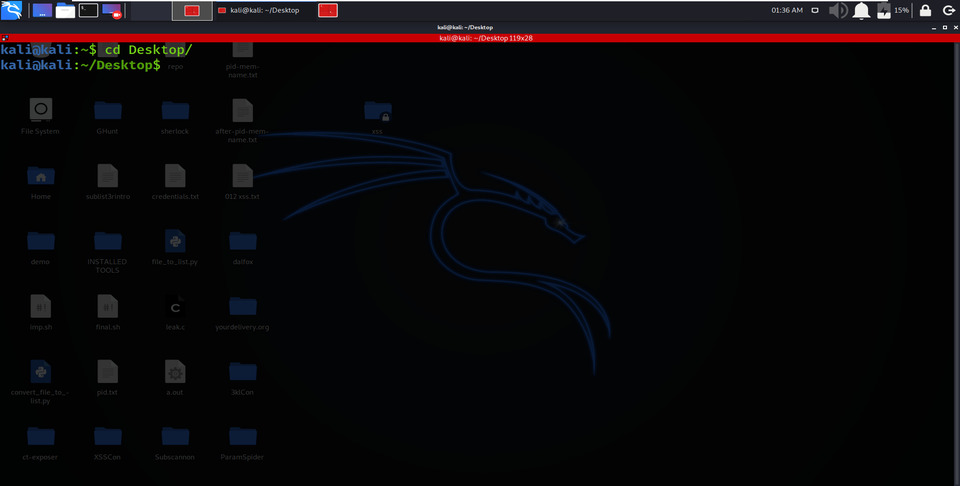The width and height of the screenshot is (960, 486).
Task: Select the Home folder desktop icon
Action: point(40,182)
